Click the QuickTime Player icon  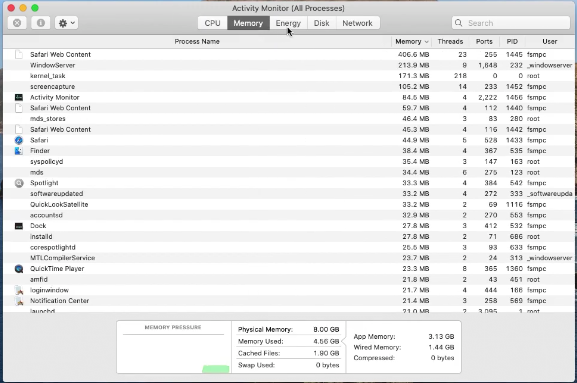point(19,269)
